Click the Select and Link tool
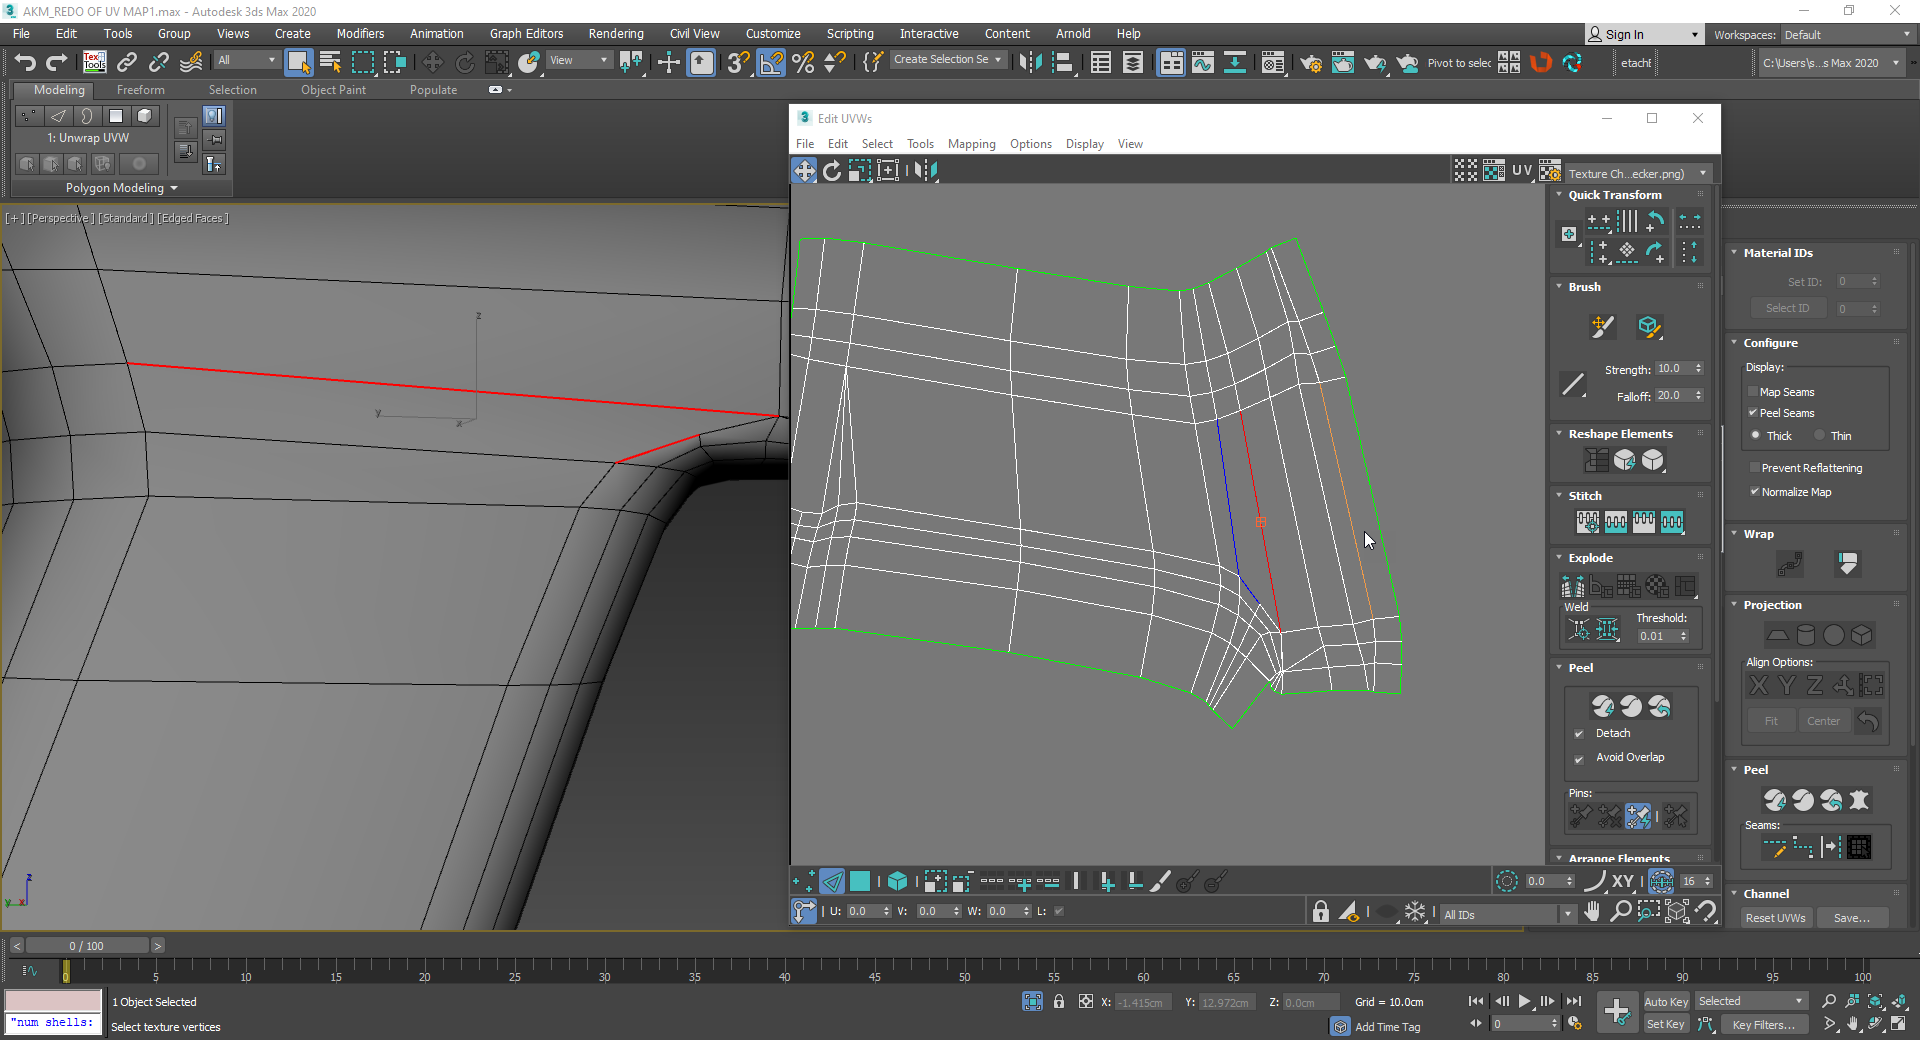The width and height of the screenshot is (1920, 1040). coord(127,62)
